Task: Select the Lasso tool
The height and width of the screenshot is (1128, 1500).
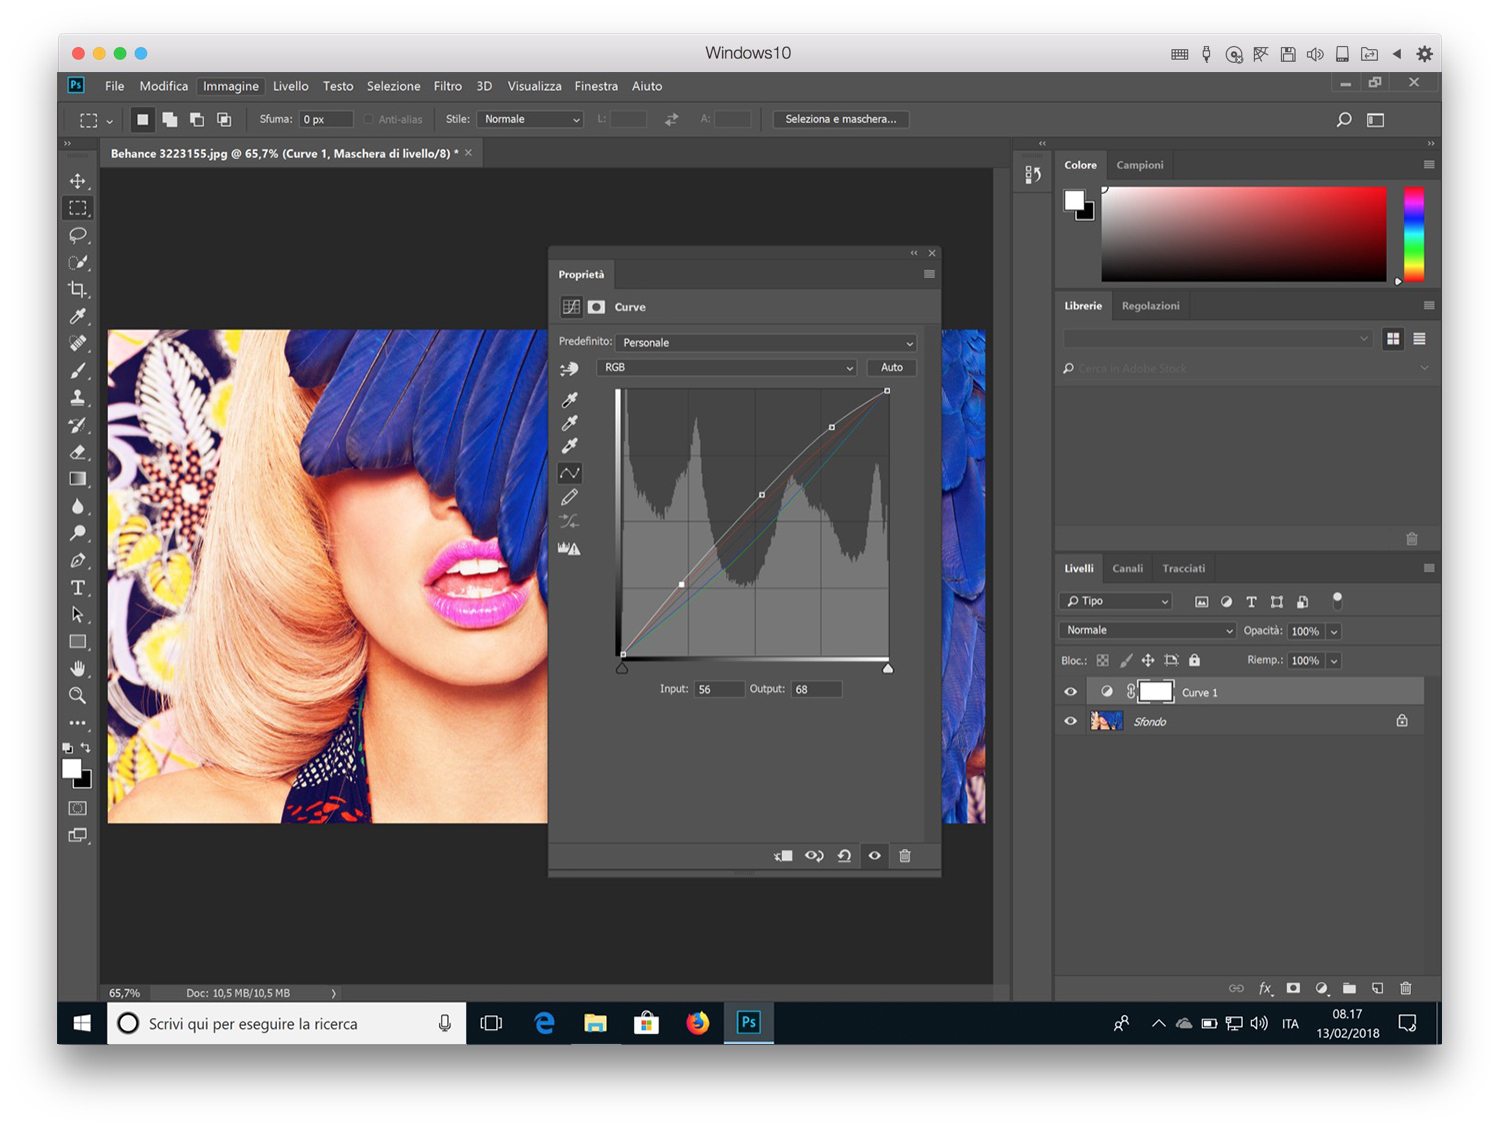Action: [77, 235]
